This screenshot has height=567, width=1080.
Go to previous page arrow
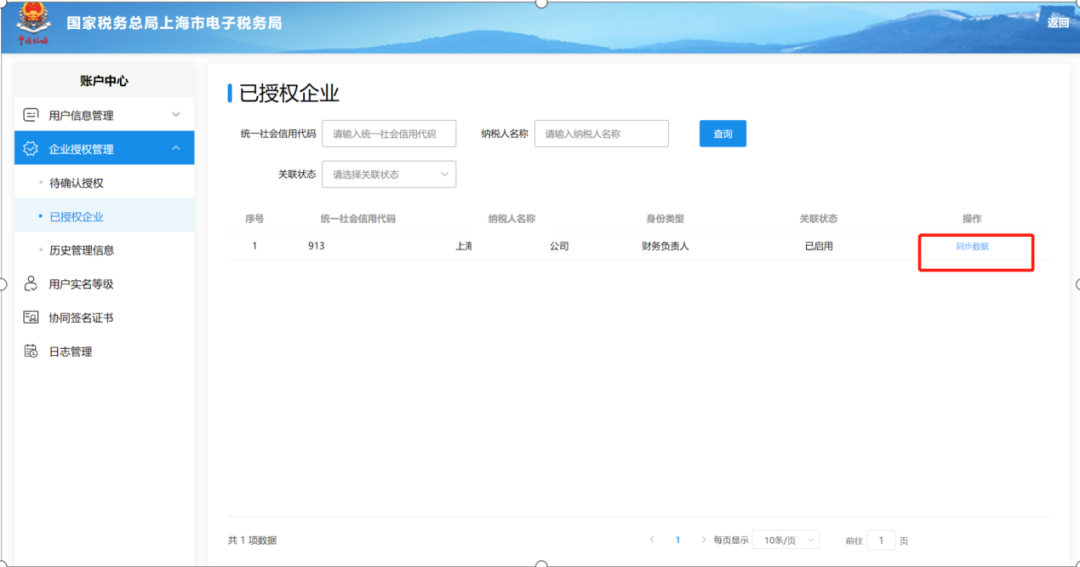[652, 539]
